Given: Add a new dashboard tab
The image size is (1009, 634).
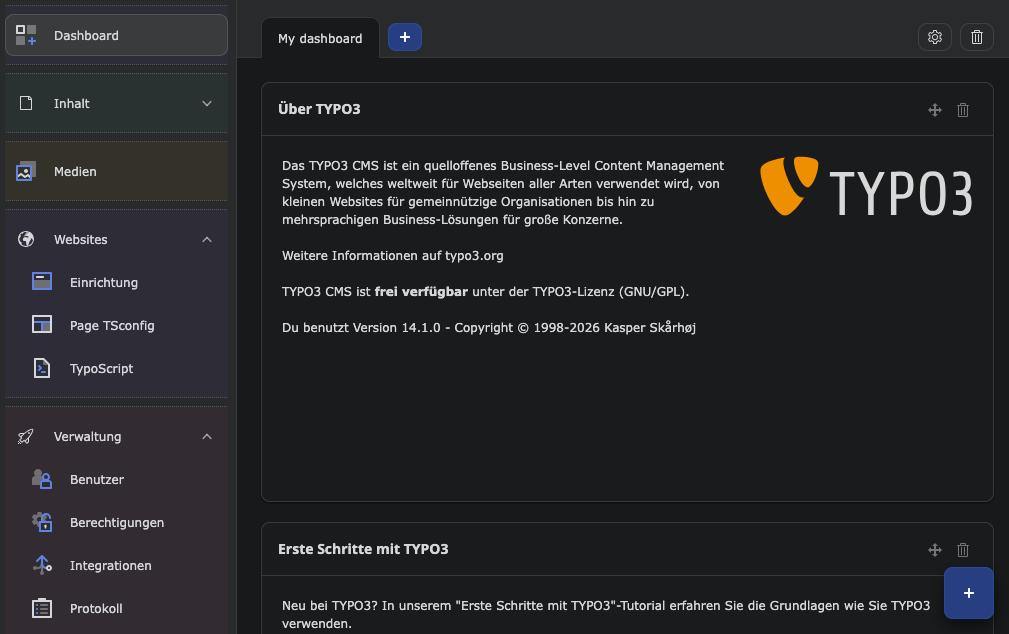Looking at the screenshot, I should coord(405,37).
